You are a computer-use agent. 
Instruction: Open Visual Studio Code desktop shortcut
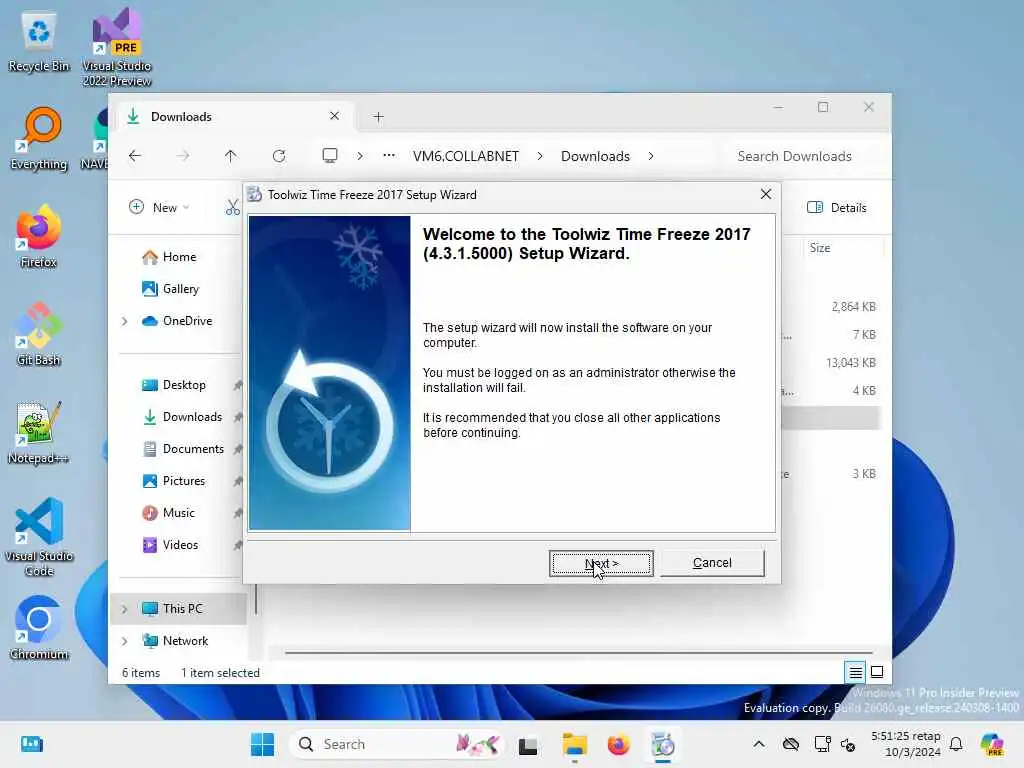tap(39, 537)
